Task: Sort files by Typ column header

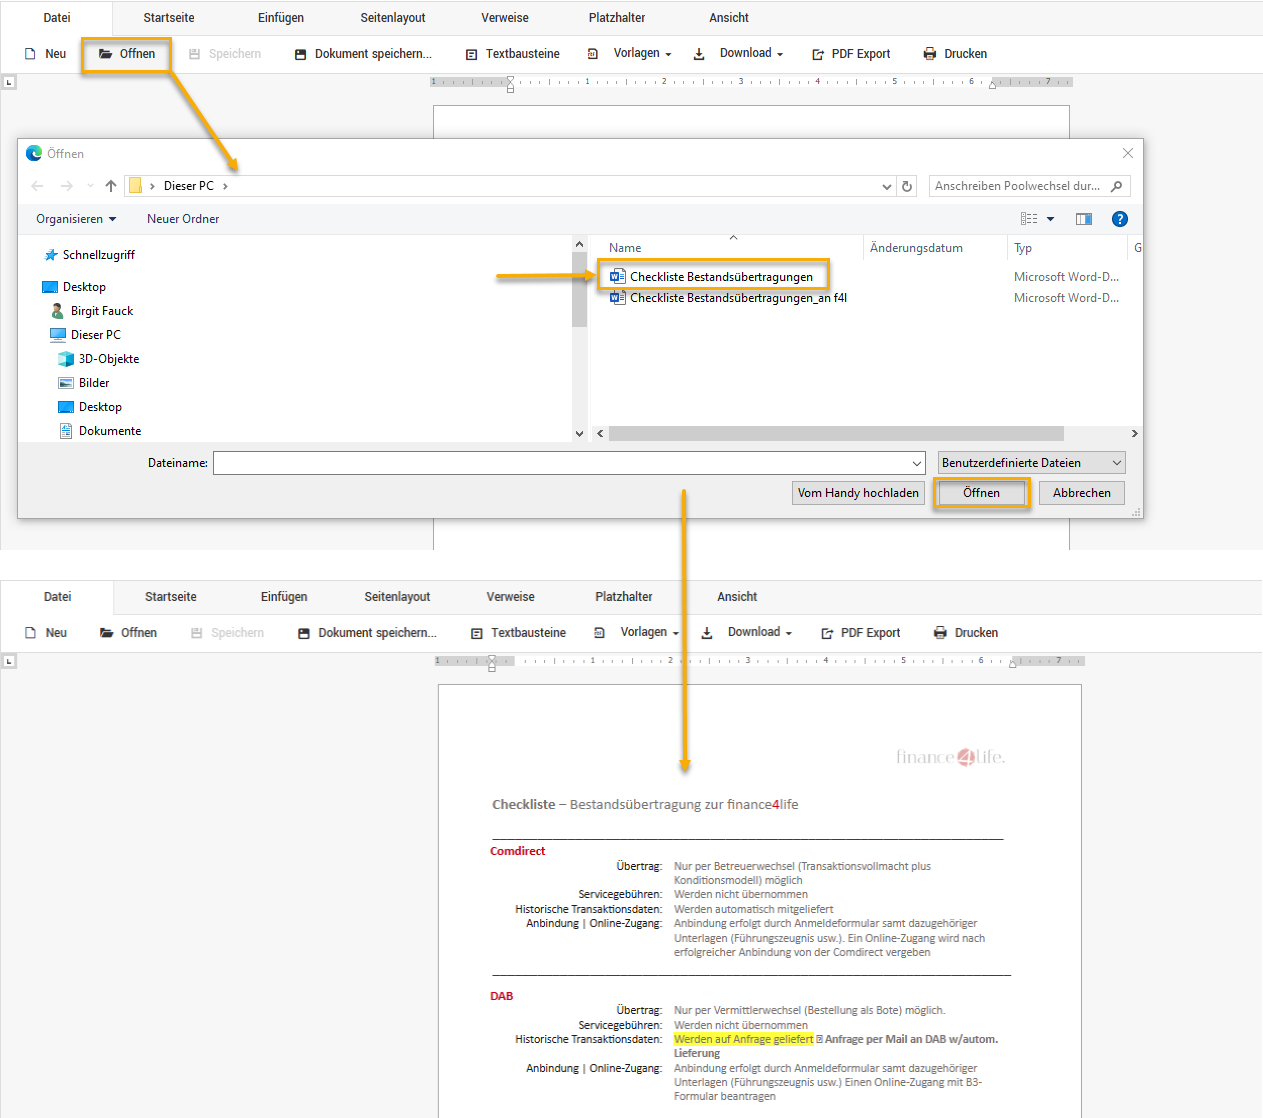Action: point(1023,248)
